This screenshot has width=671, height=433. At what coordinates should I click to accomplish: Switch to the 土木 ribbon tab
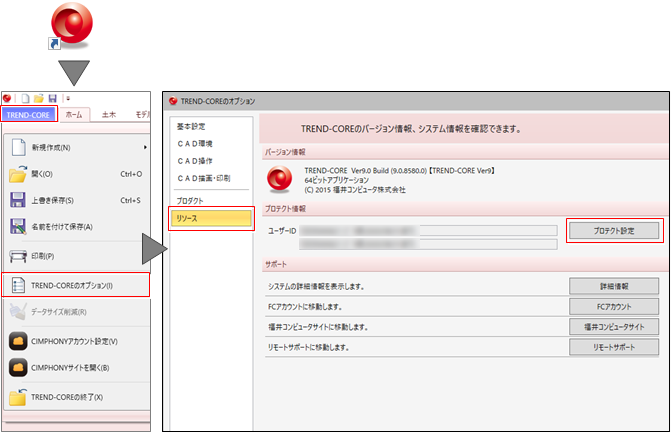point(109,115)
